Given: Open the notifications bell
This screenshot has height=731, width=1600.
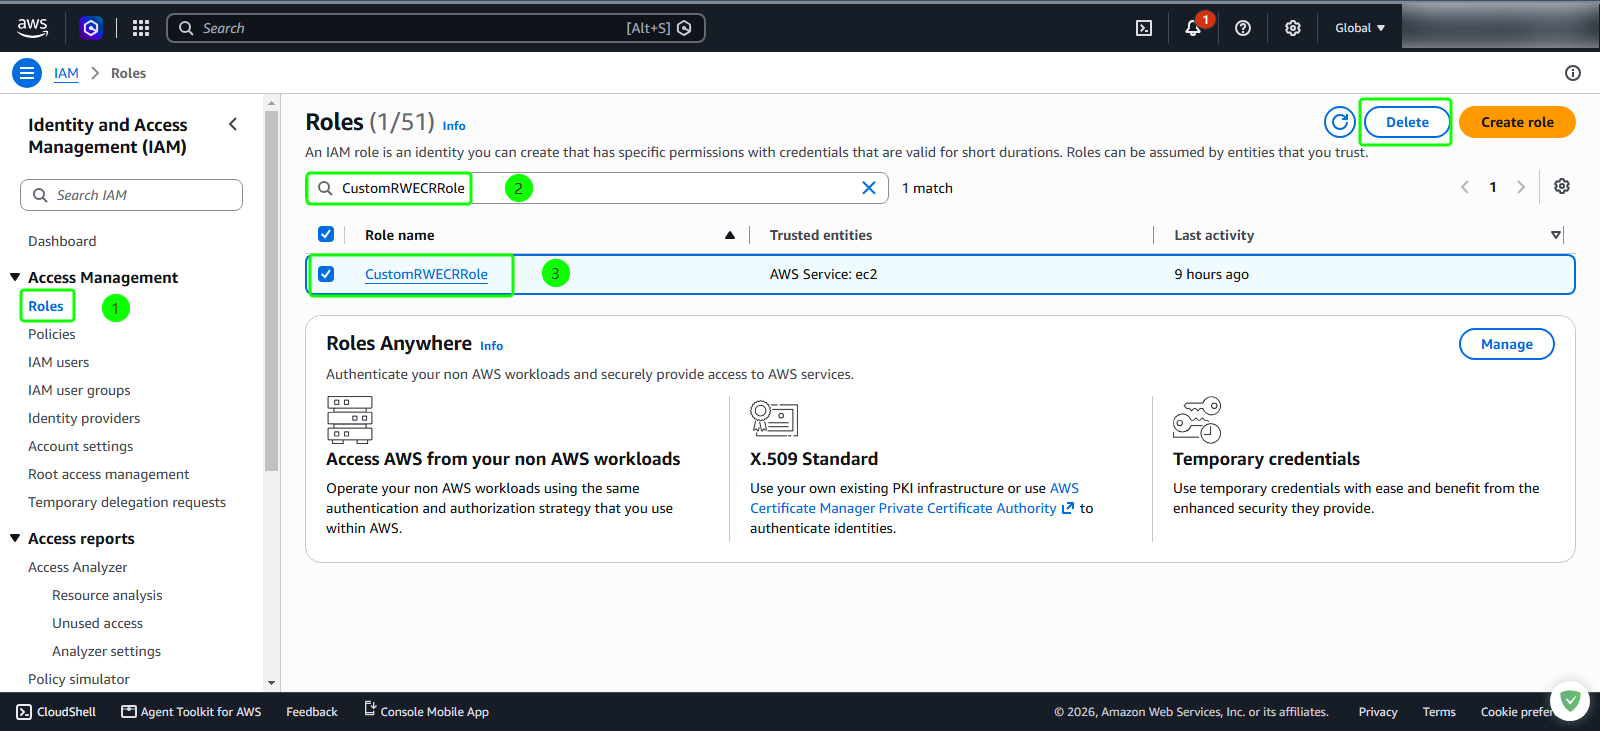Looking at the screenshot, I should [1193, 28].
